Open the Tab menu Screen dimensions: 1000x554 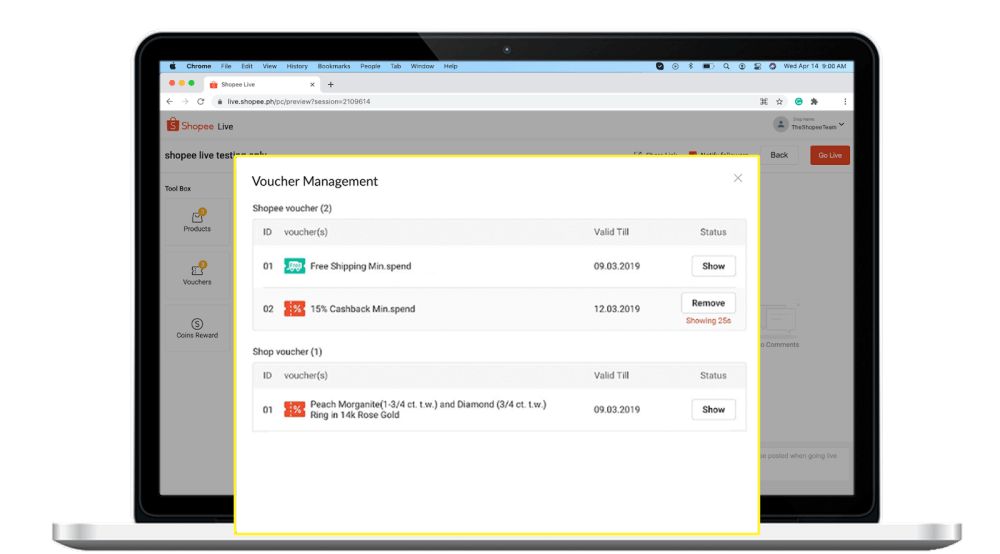point(395,66)
